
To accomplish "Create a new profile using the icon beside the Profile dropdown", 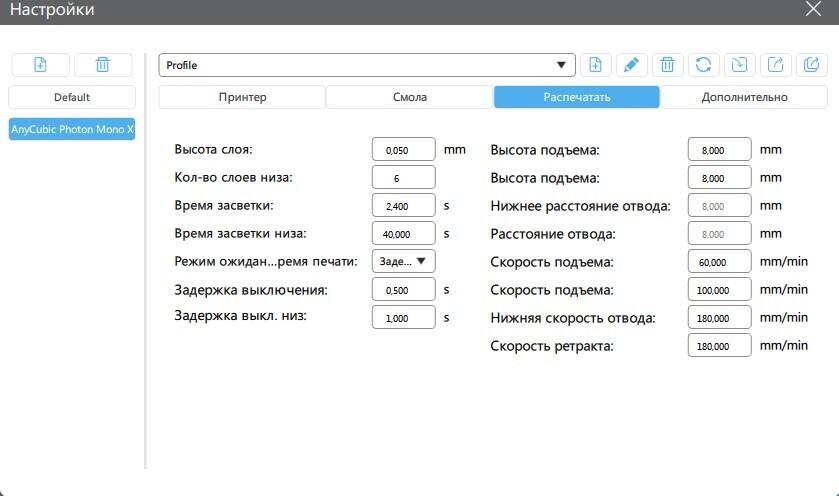I will [x=596, y=65].
